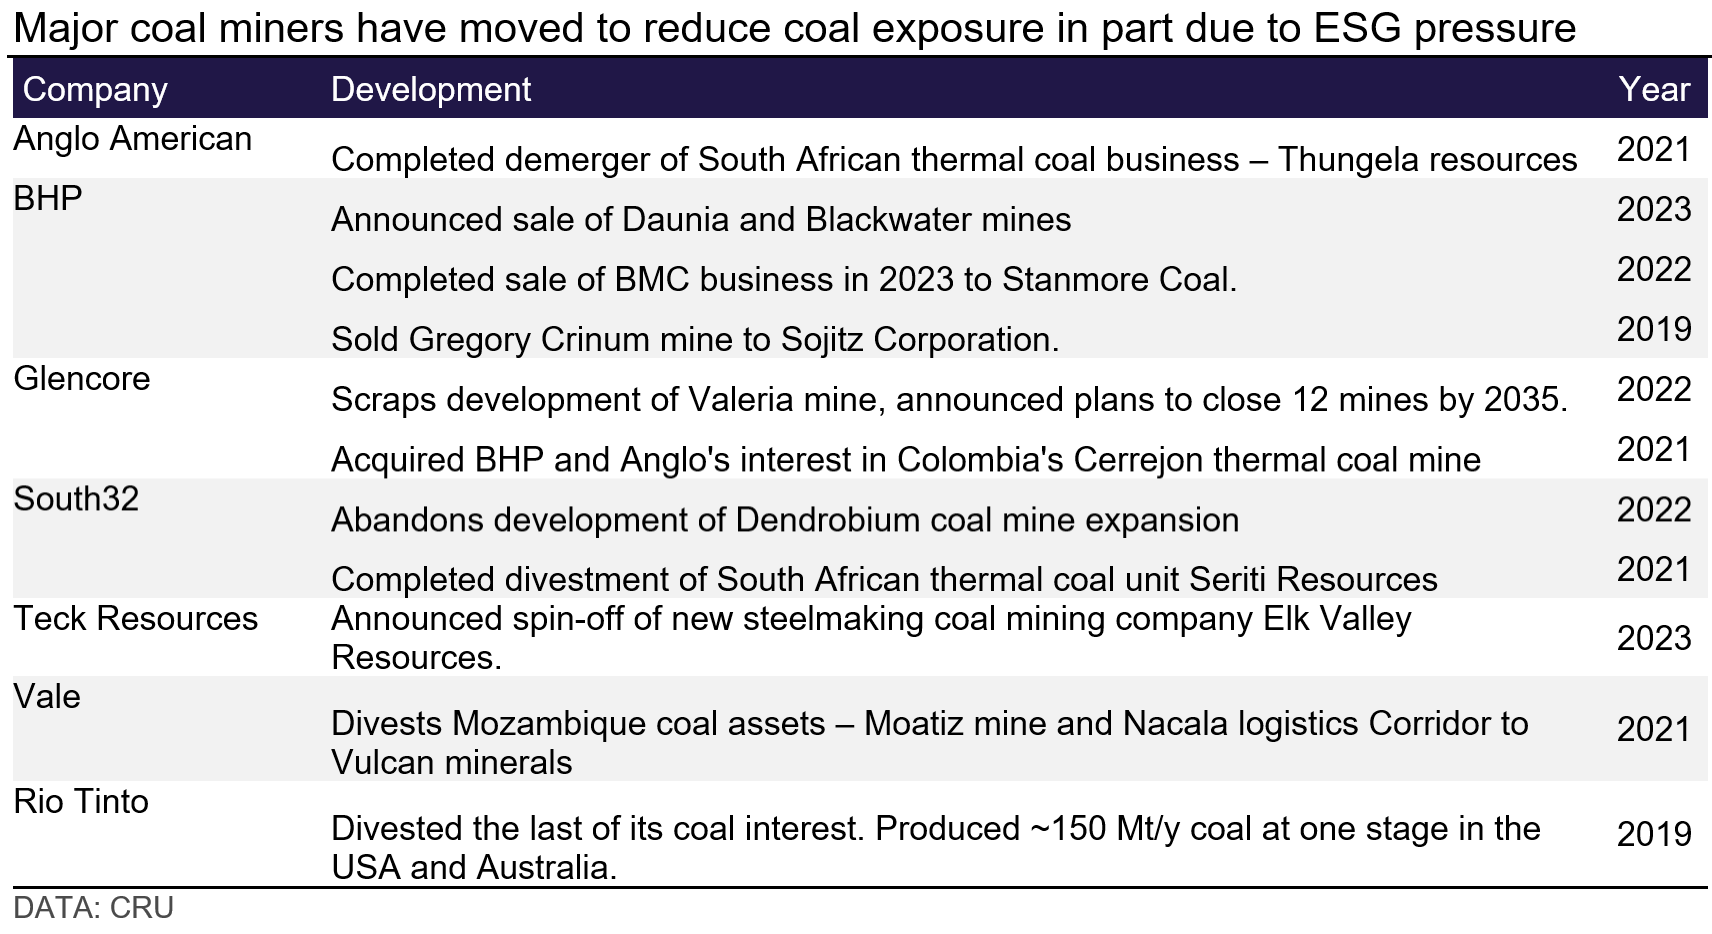This screenshot has width=1712, height=934.
Task: Click the Valeria mine development entry
Action: coord(949,400)
